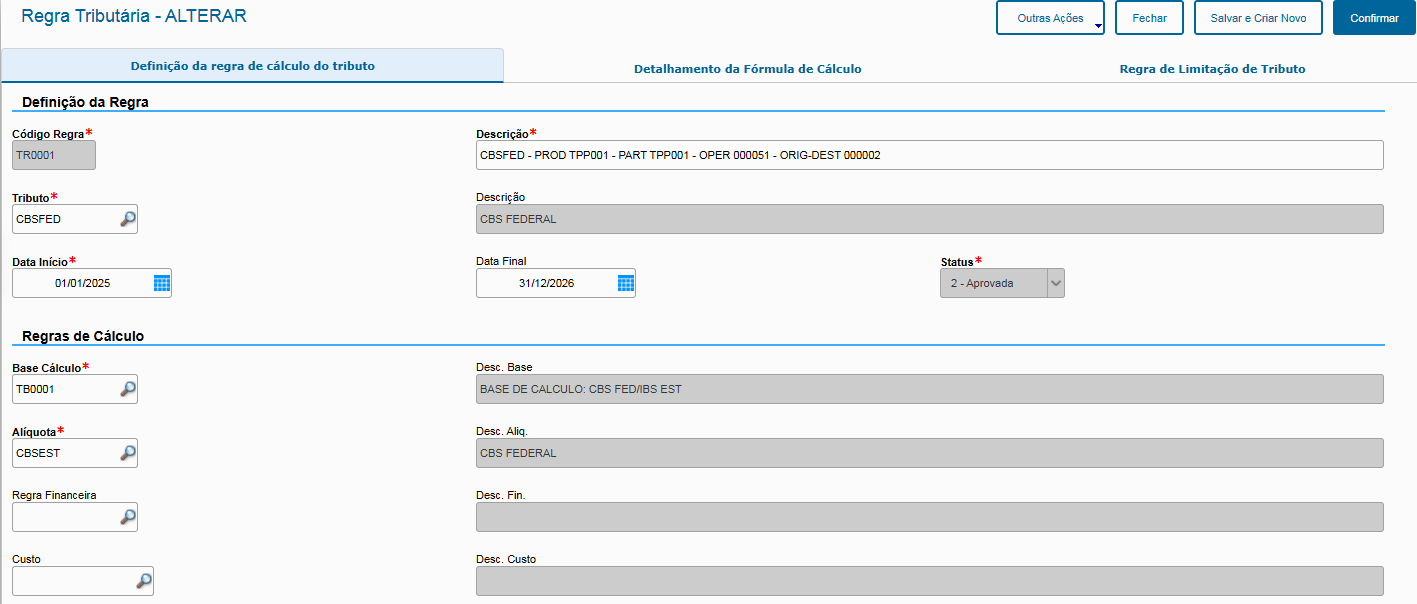
Task: Click the empty Regra Financeira field
Action: 60,517
